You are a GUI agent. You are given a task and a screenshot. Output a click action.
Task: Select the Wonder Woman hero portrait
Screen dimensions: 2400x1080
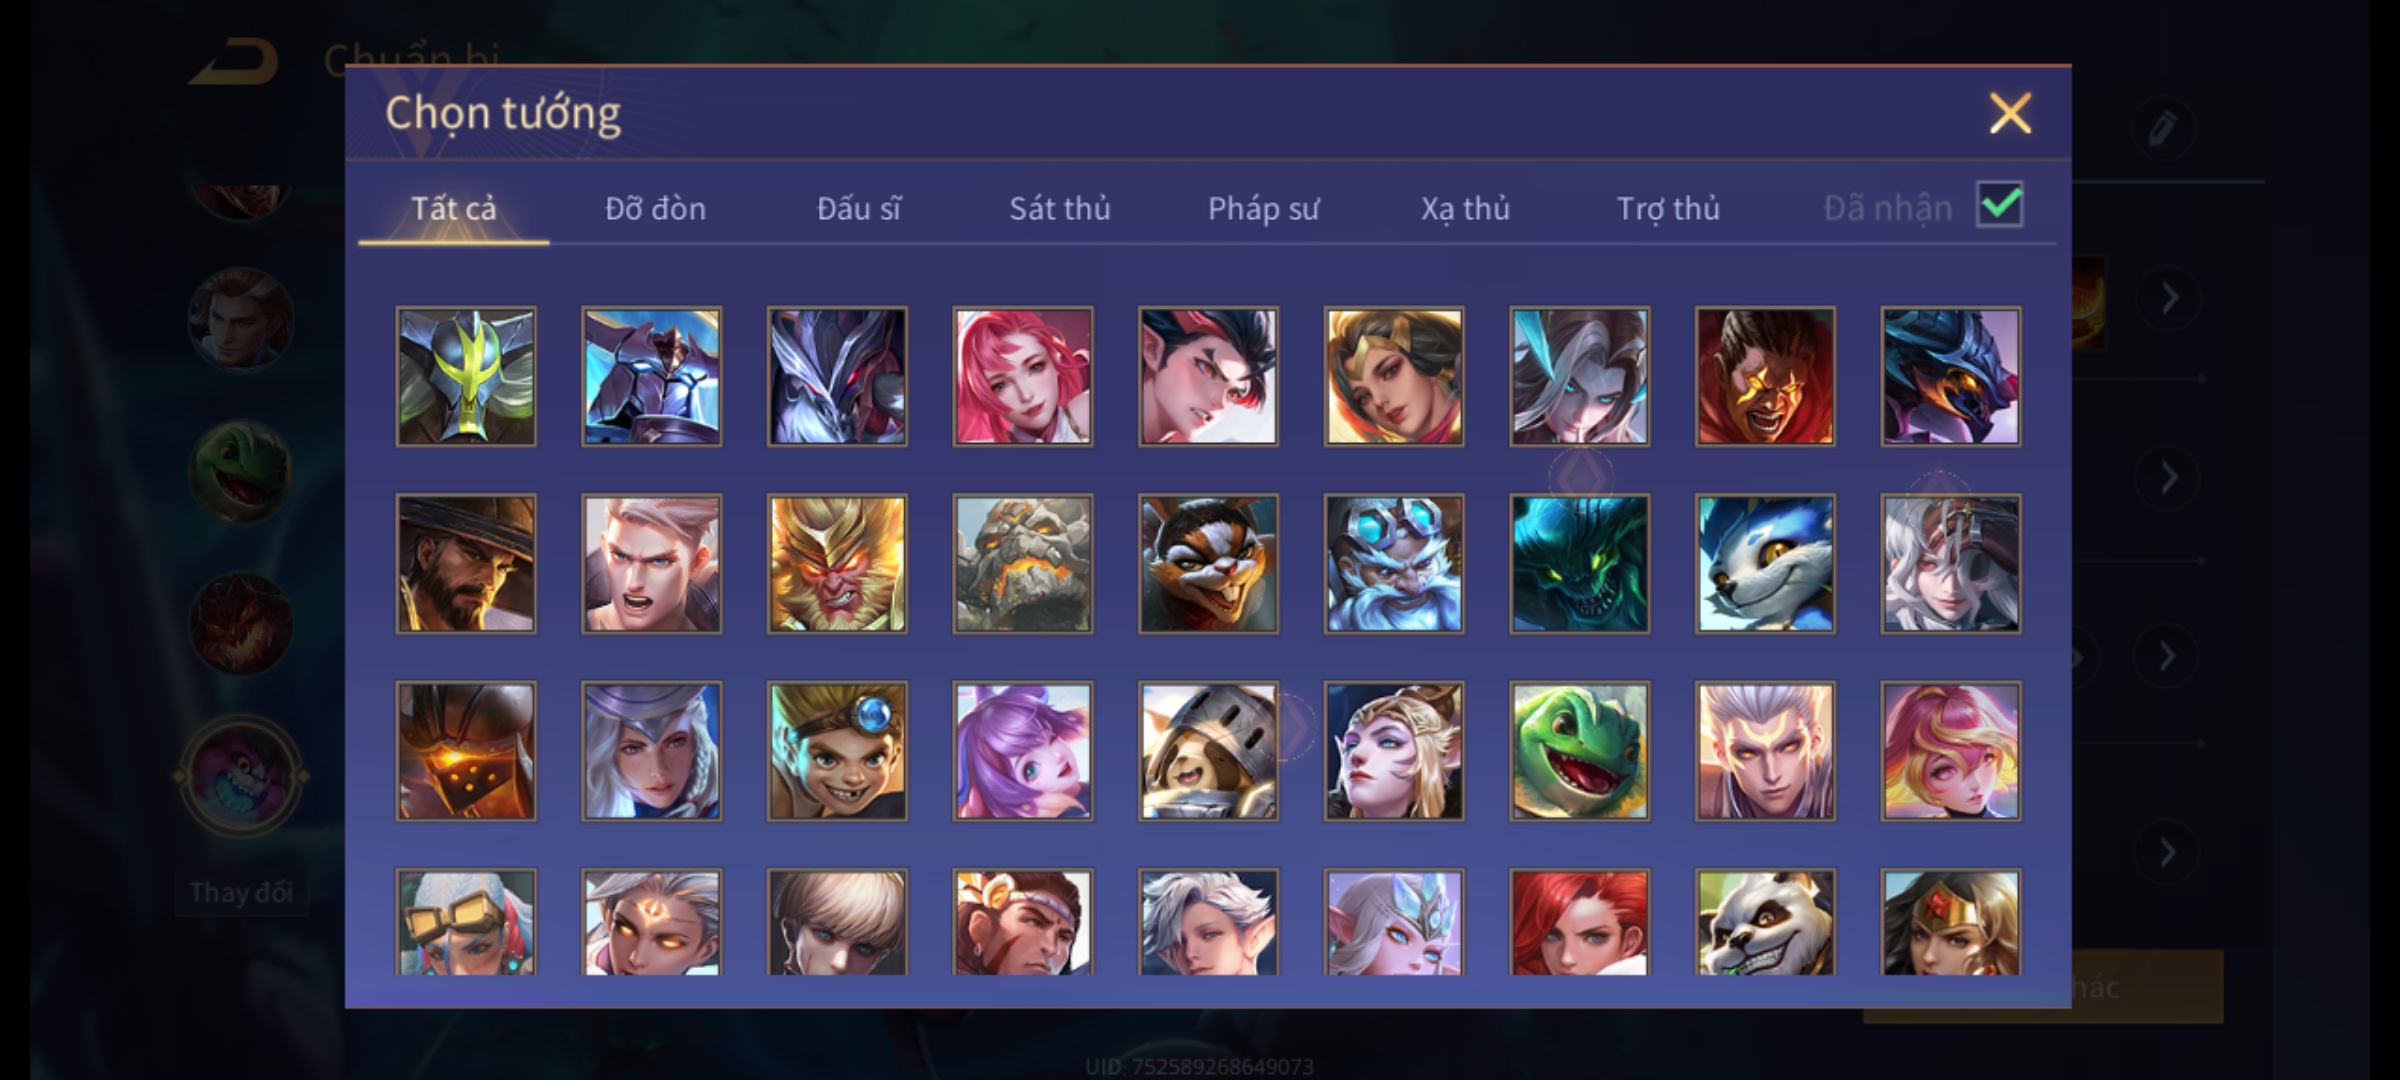[1951, 921]
